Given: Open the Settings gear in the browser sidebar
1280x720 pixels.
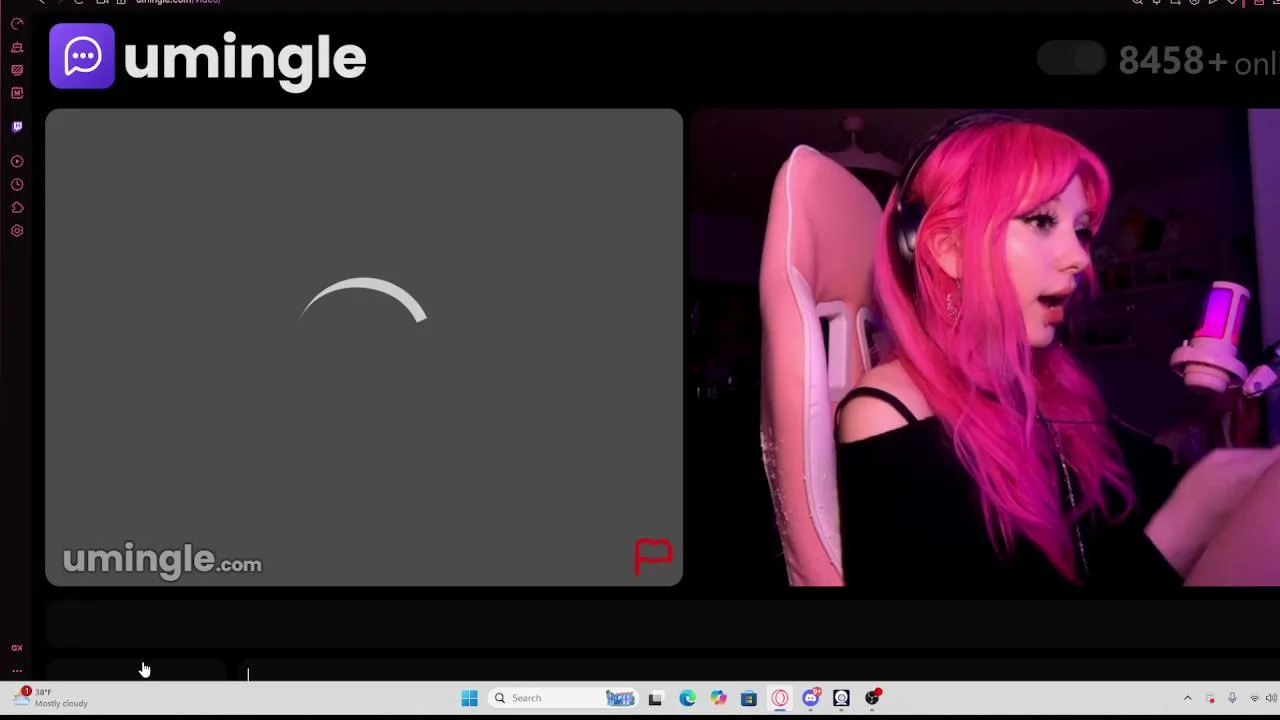Looking at the screenshot, I should 17,231.
